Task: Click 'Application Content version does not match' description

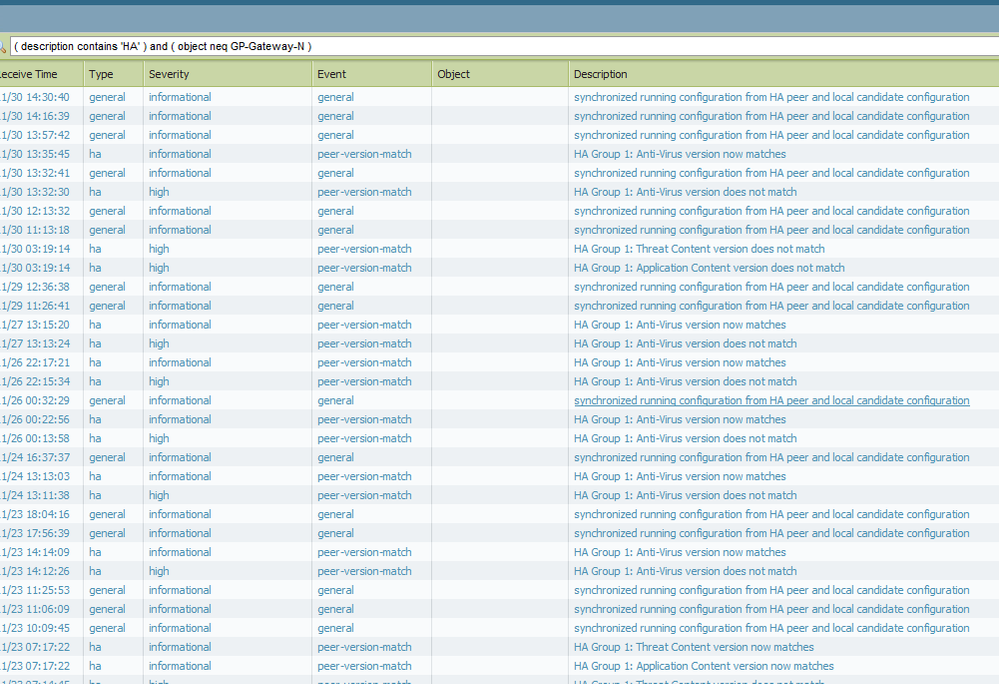Action: [x=709, y=268]
